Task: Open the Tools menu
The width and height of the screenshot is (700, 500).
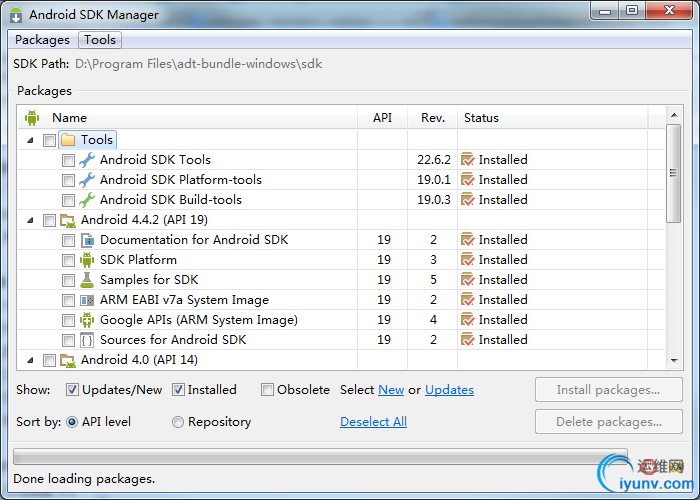Action: [x=100, y=40]
